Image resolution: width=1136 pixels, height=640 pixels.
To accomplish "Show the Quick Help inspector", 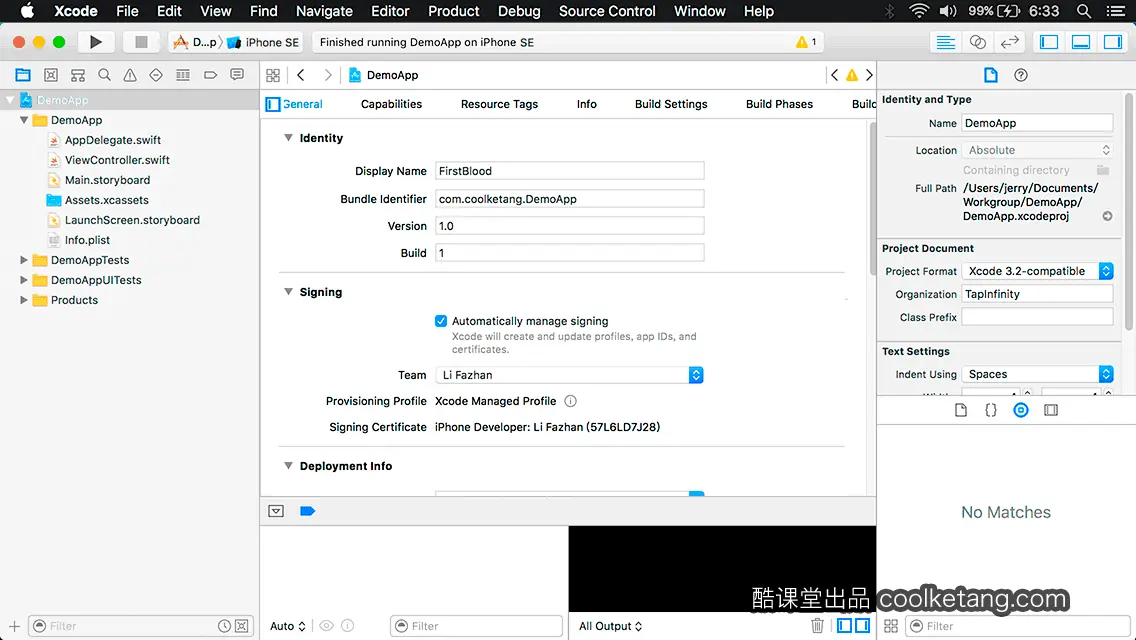I will coord(1021,75).
